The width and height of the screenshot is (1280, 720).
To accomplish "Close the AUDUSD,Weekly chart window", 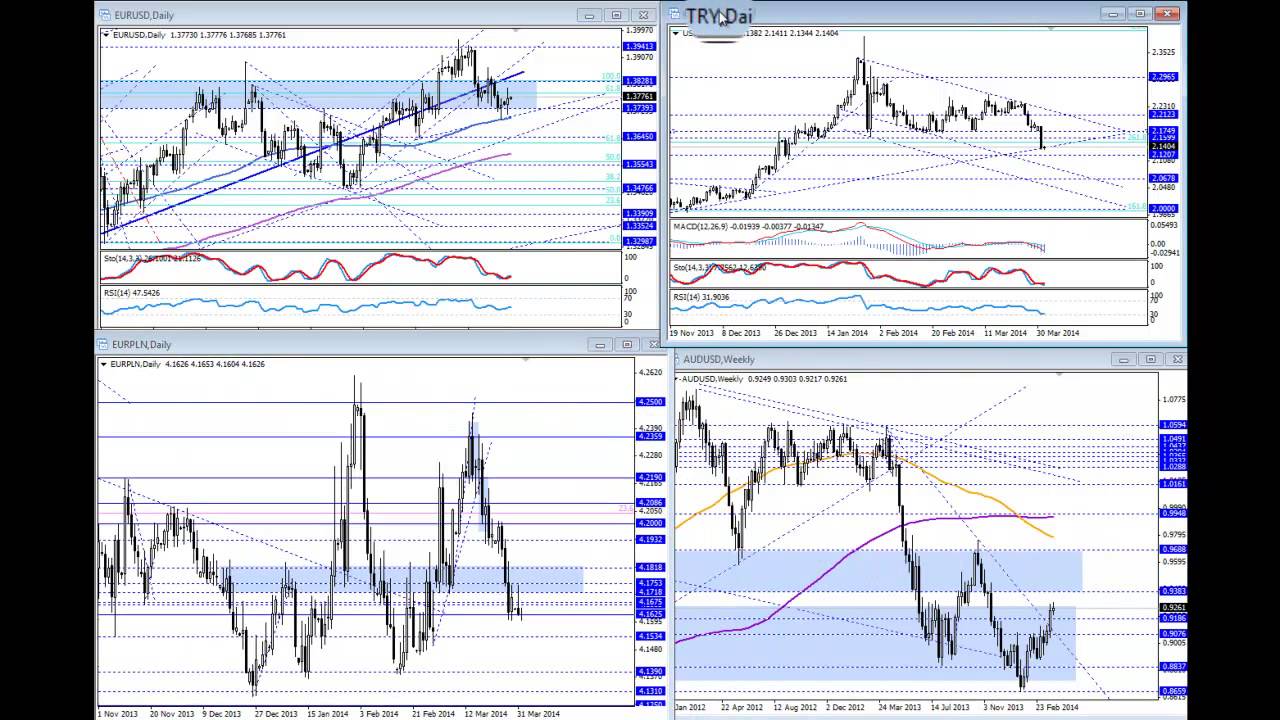I will click(1177, 359).
